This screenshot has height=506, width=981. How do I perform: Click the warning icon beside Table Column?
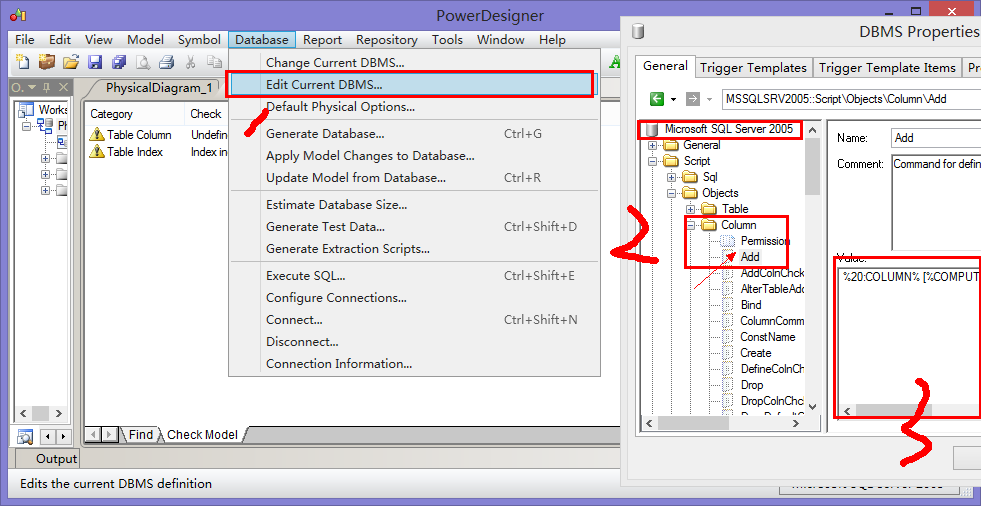pos(96,134)
